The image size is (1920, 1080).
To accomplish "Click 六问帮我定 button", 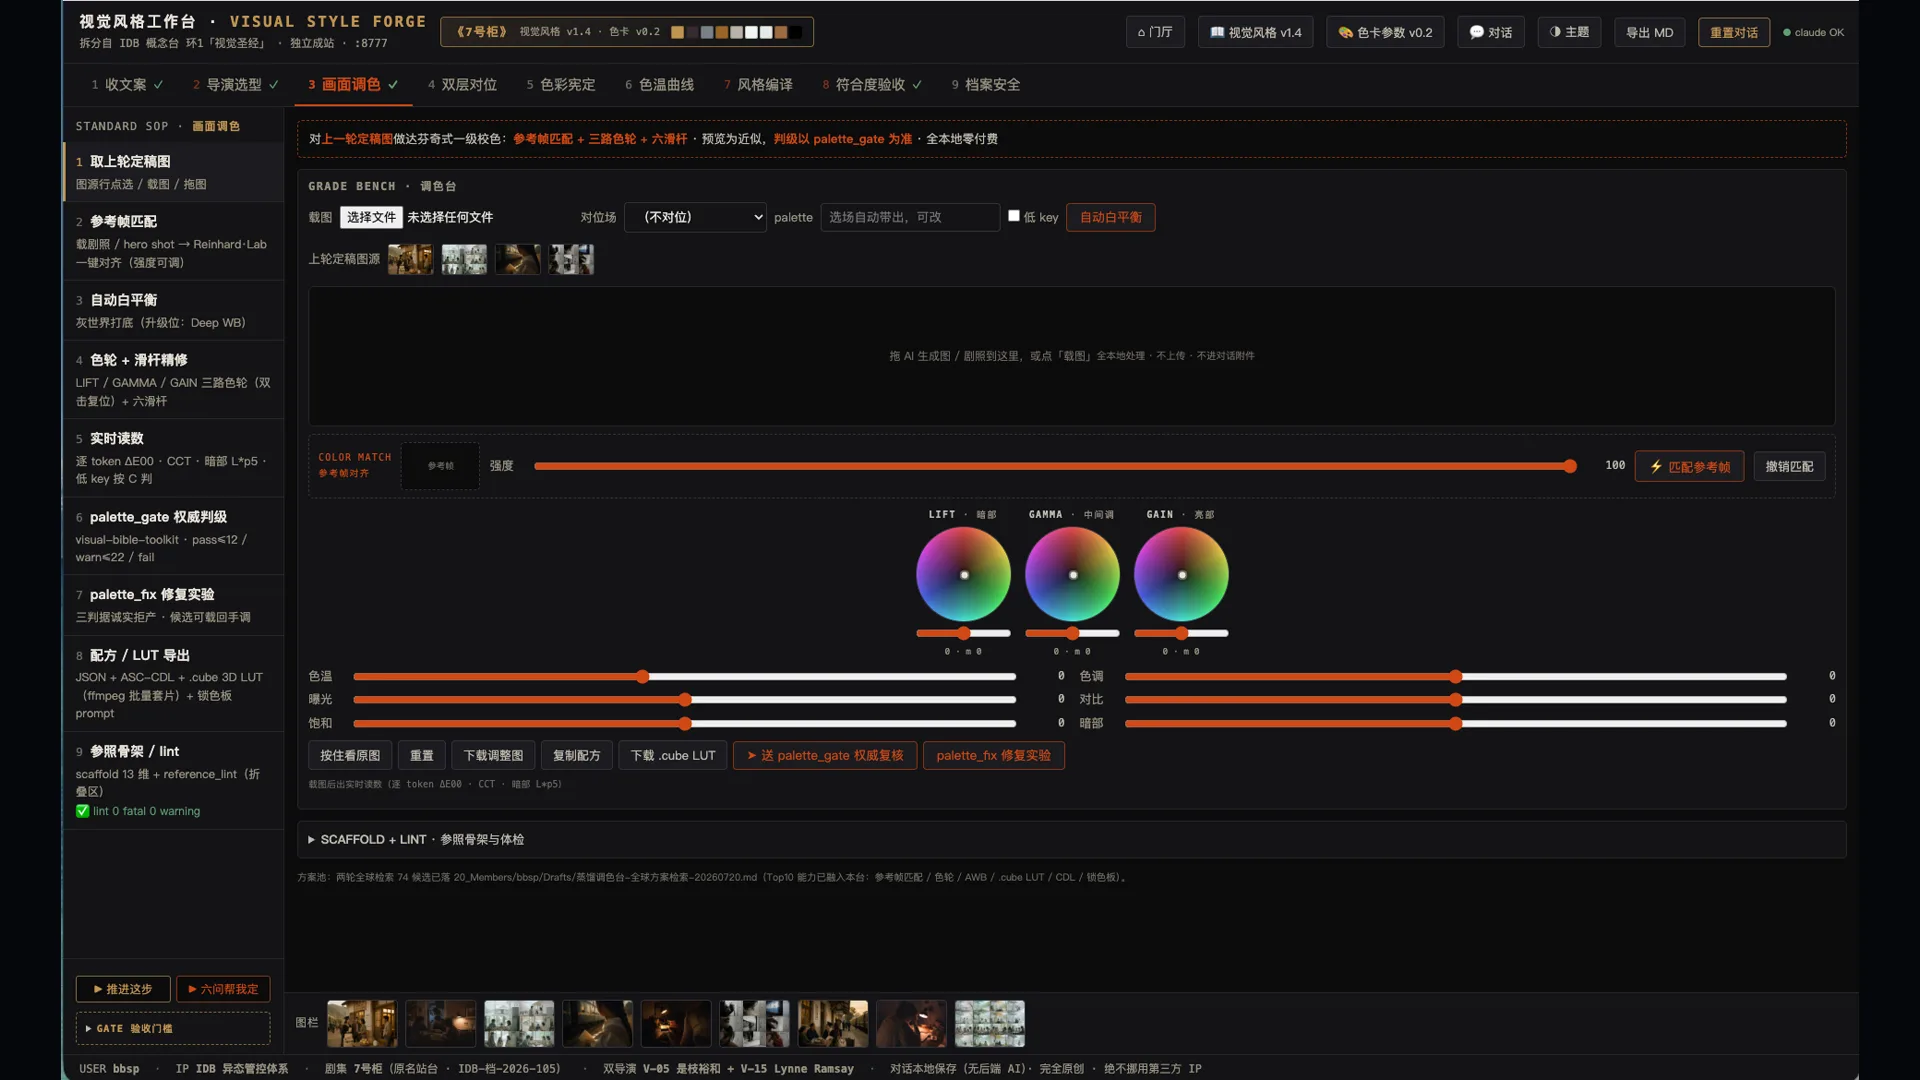I will click(x=223, y=989).
